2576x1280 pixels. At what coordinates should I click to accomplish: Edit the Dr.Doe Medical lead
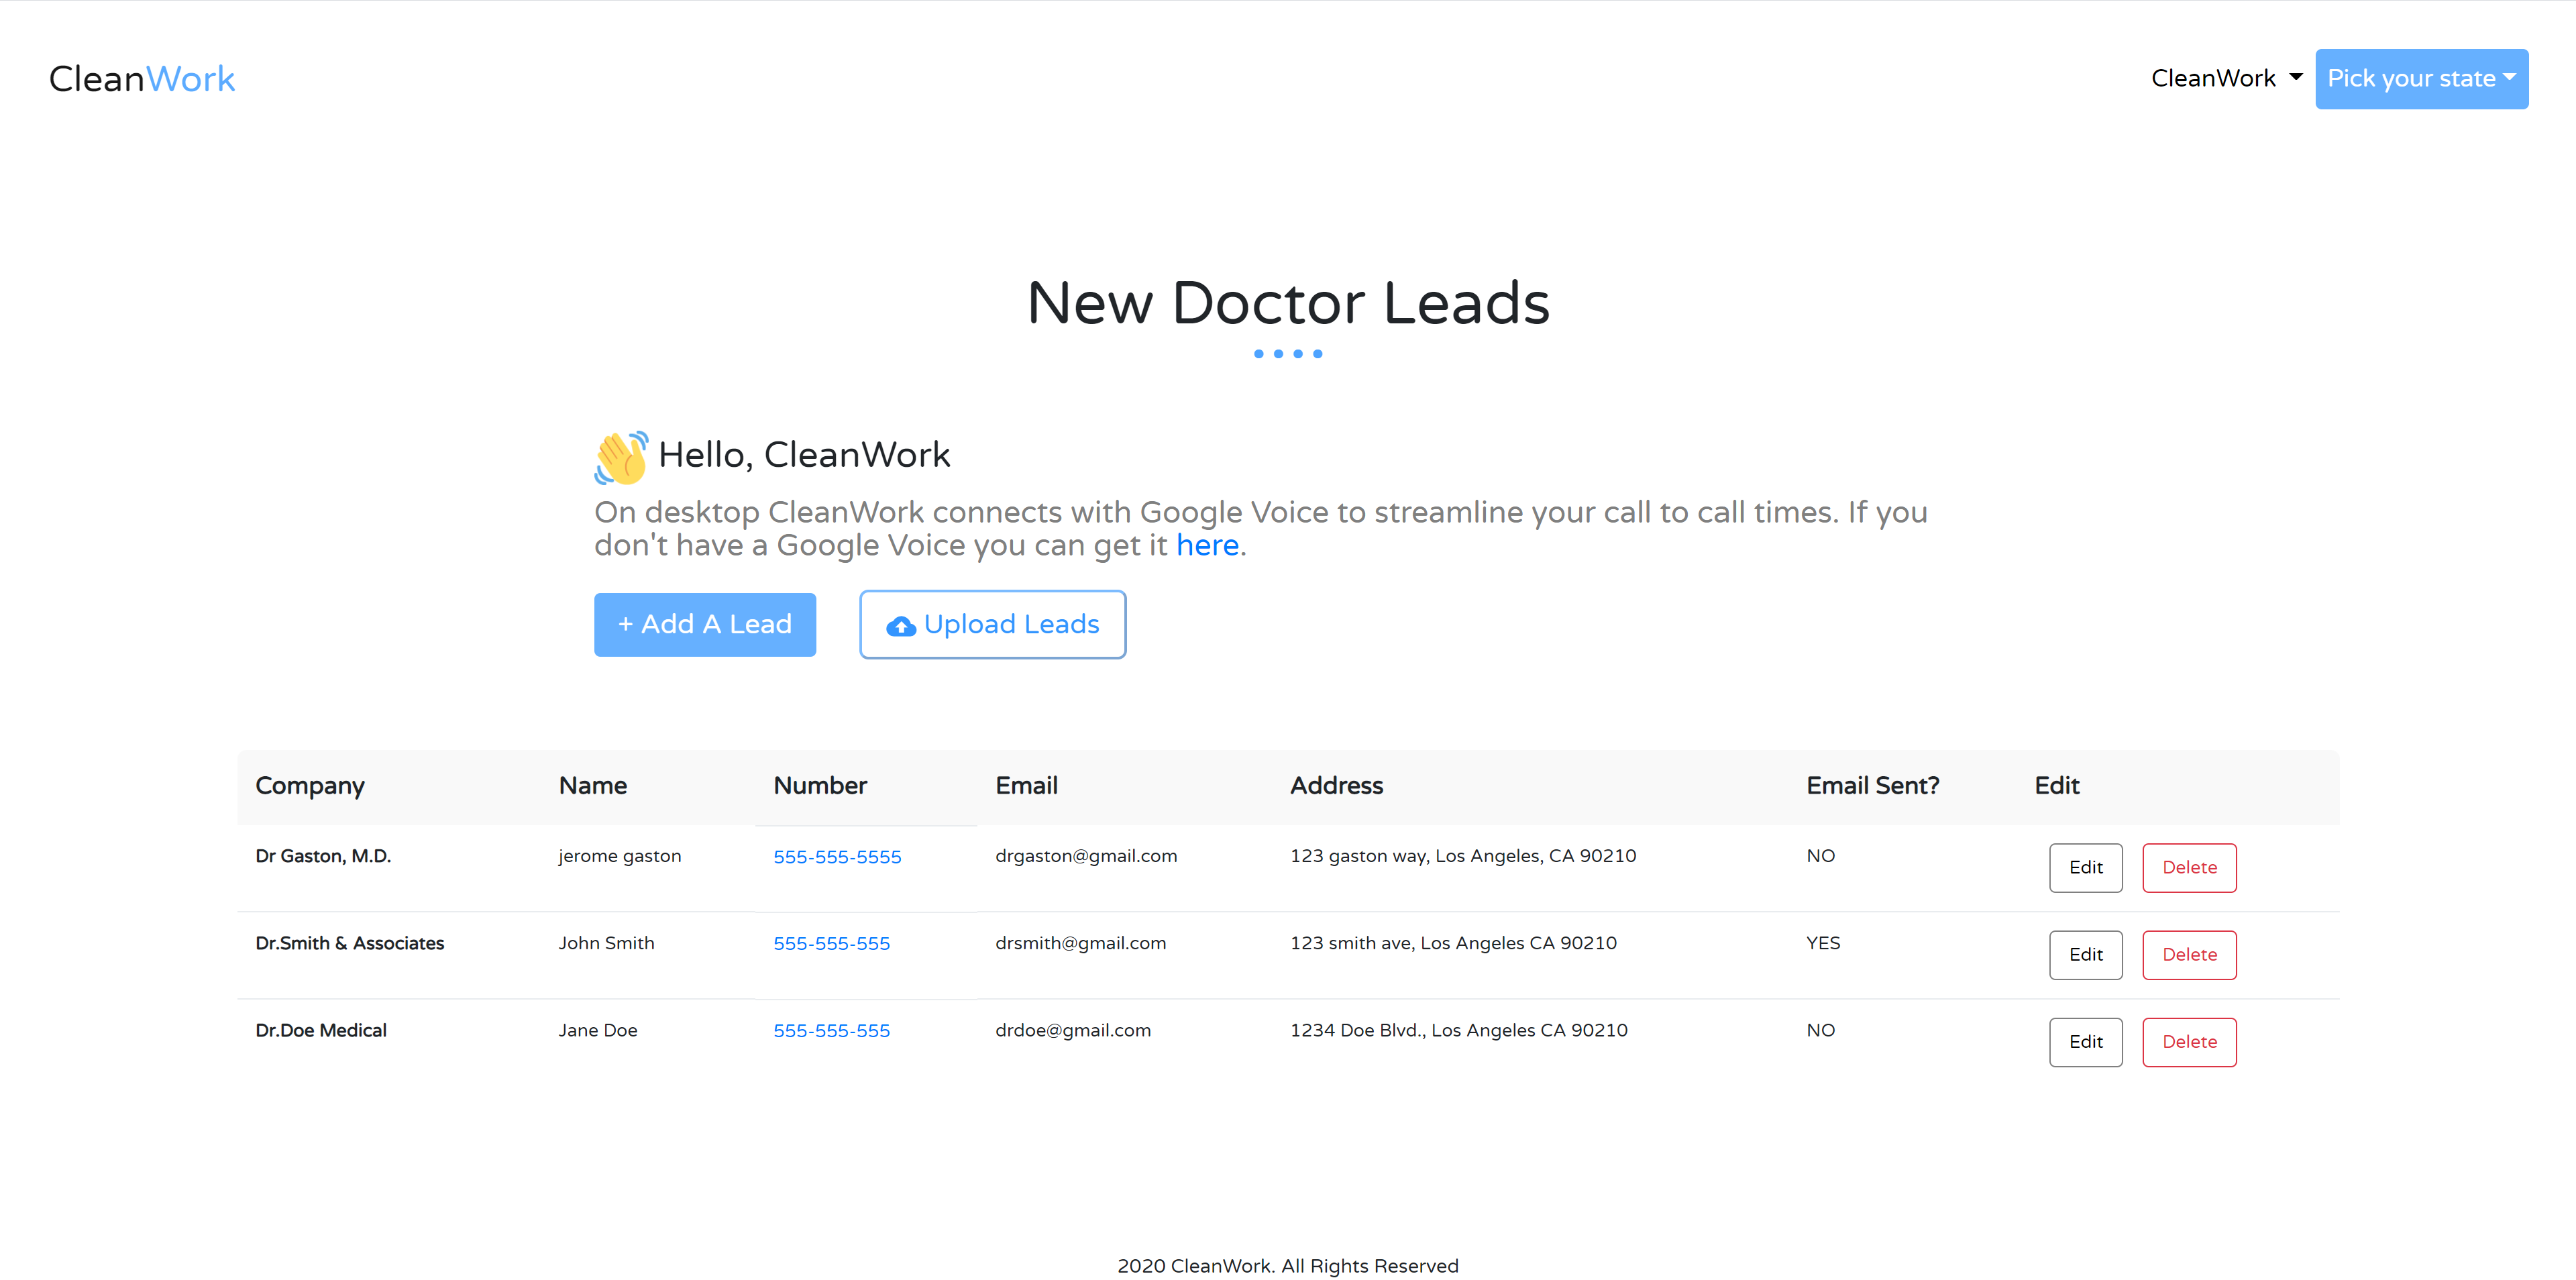click(x=2085, y=1041)
